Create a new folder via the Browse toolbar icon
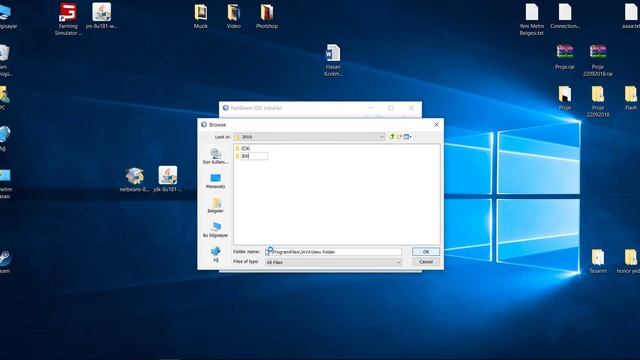640x360 pixels. tap(400, 137)
